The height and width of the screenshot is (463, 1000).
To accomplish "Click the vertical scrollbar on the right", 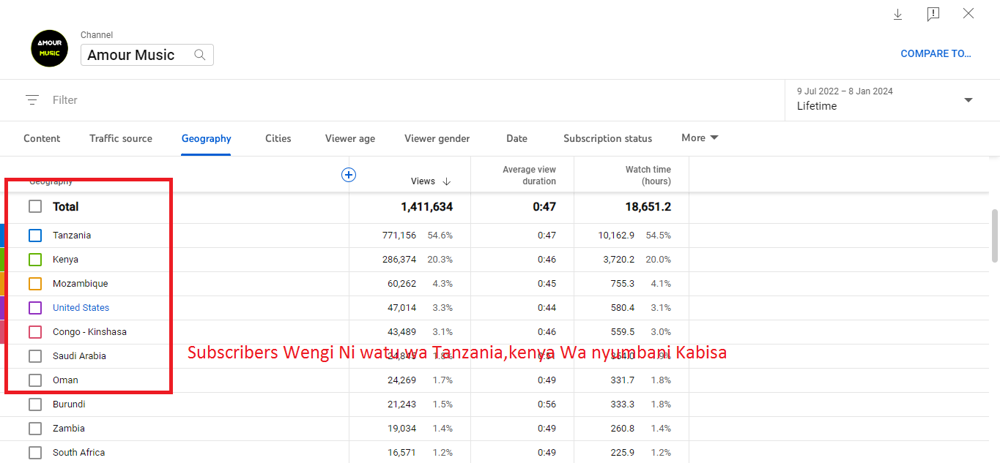I will click(x=993, y=235).
